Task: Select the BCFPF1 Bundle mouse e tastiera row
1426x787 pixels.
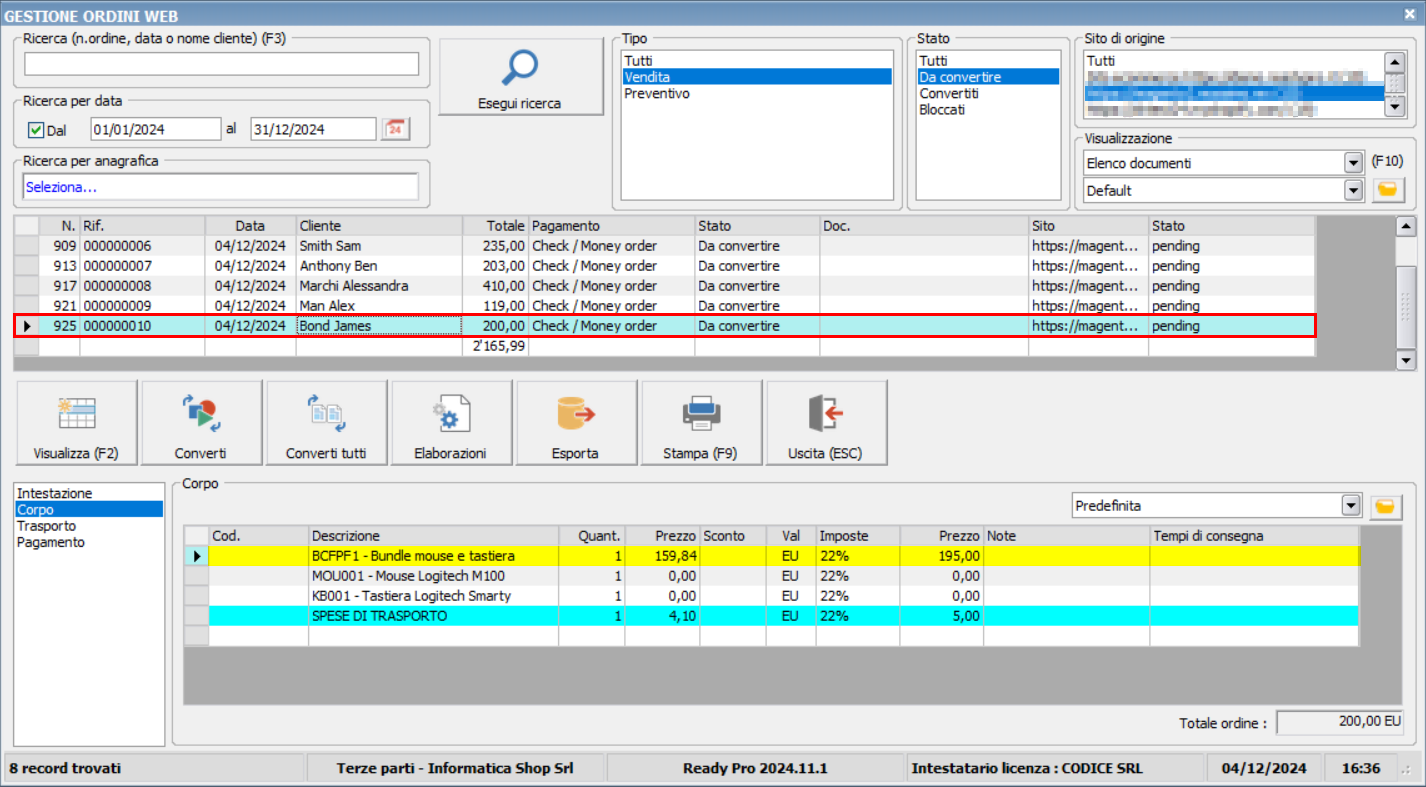Action: pos(772,556)
